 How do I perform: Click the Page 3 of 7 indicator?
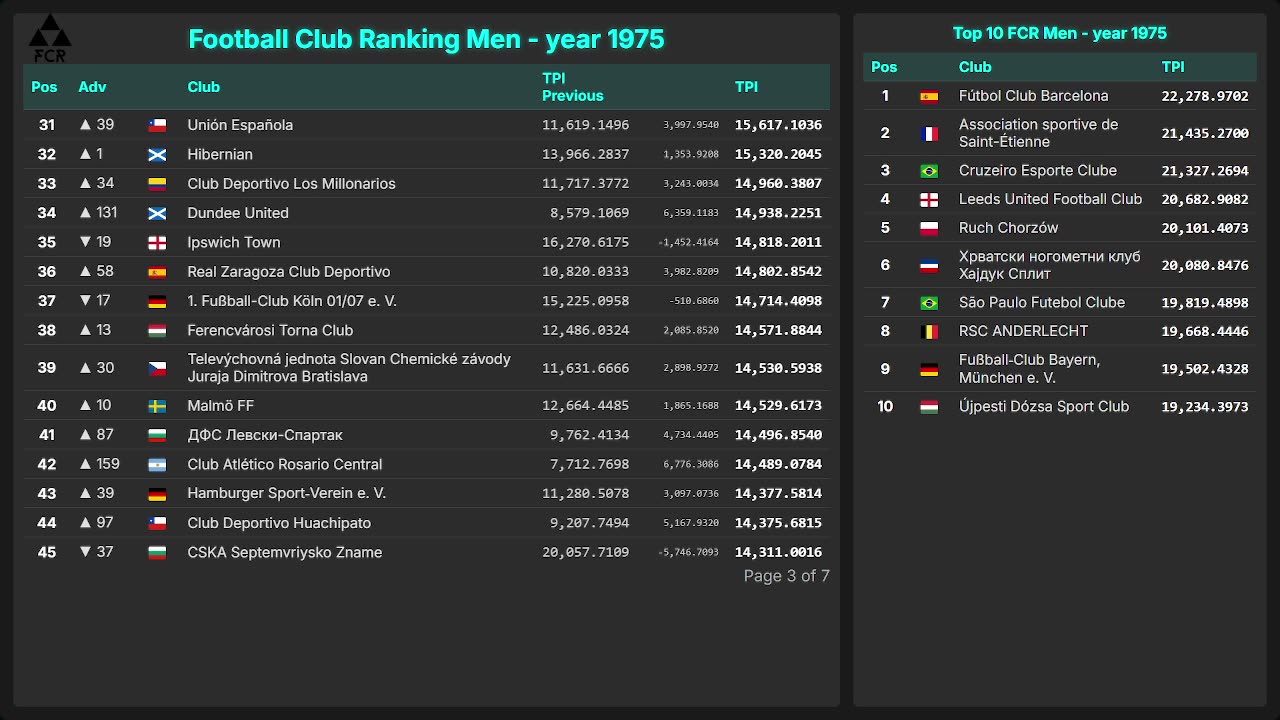(786, 576)
